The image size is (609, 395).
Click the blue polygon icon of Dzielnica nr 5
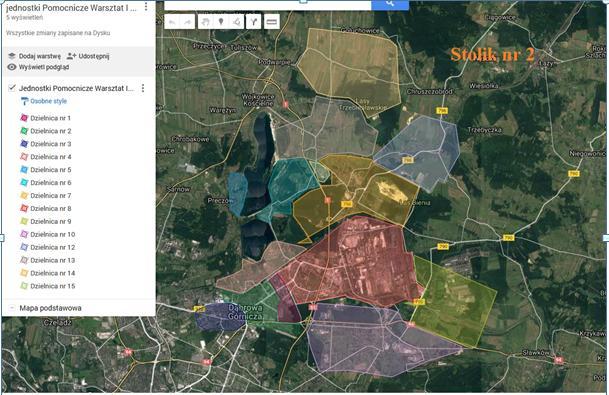pyautogui.click(x=24, y=169)
